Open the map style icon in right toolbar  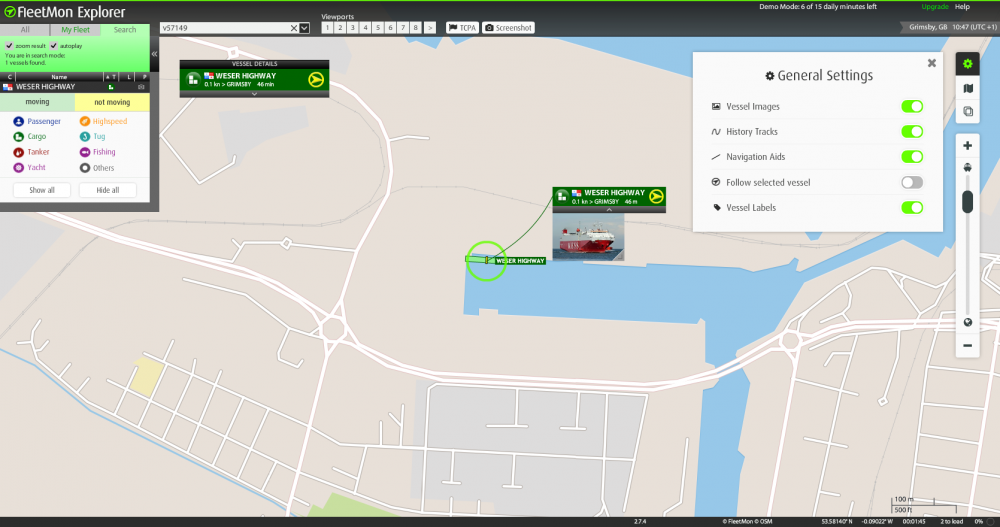(x=967, y=88)
